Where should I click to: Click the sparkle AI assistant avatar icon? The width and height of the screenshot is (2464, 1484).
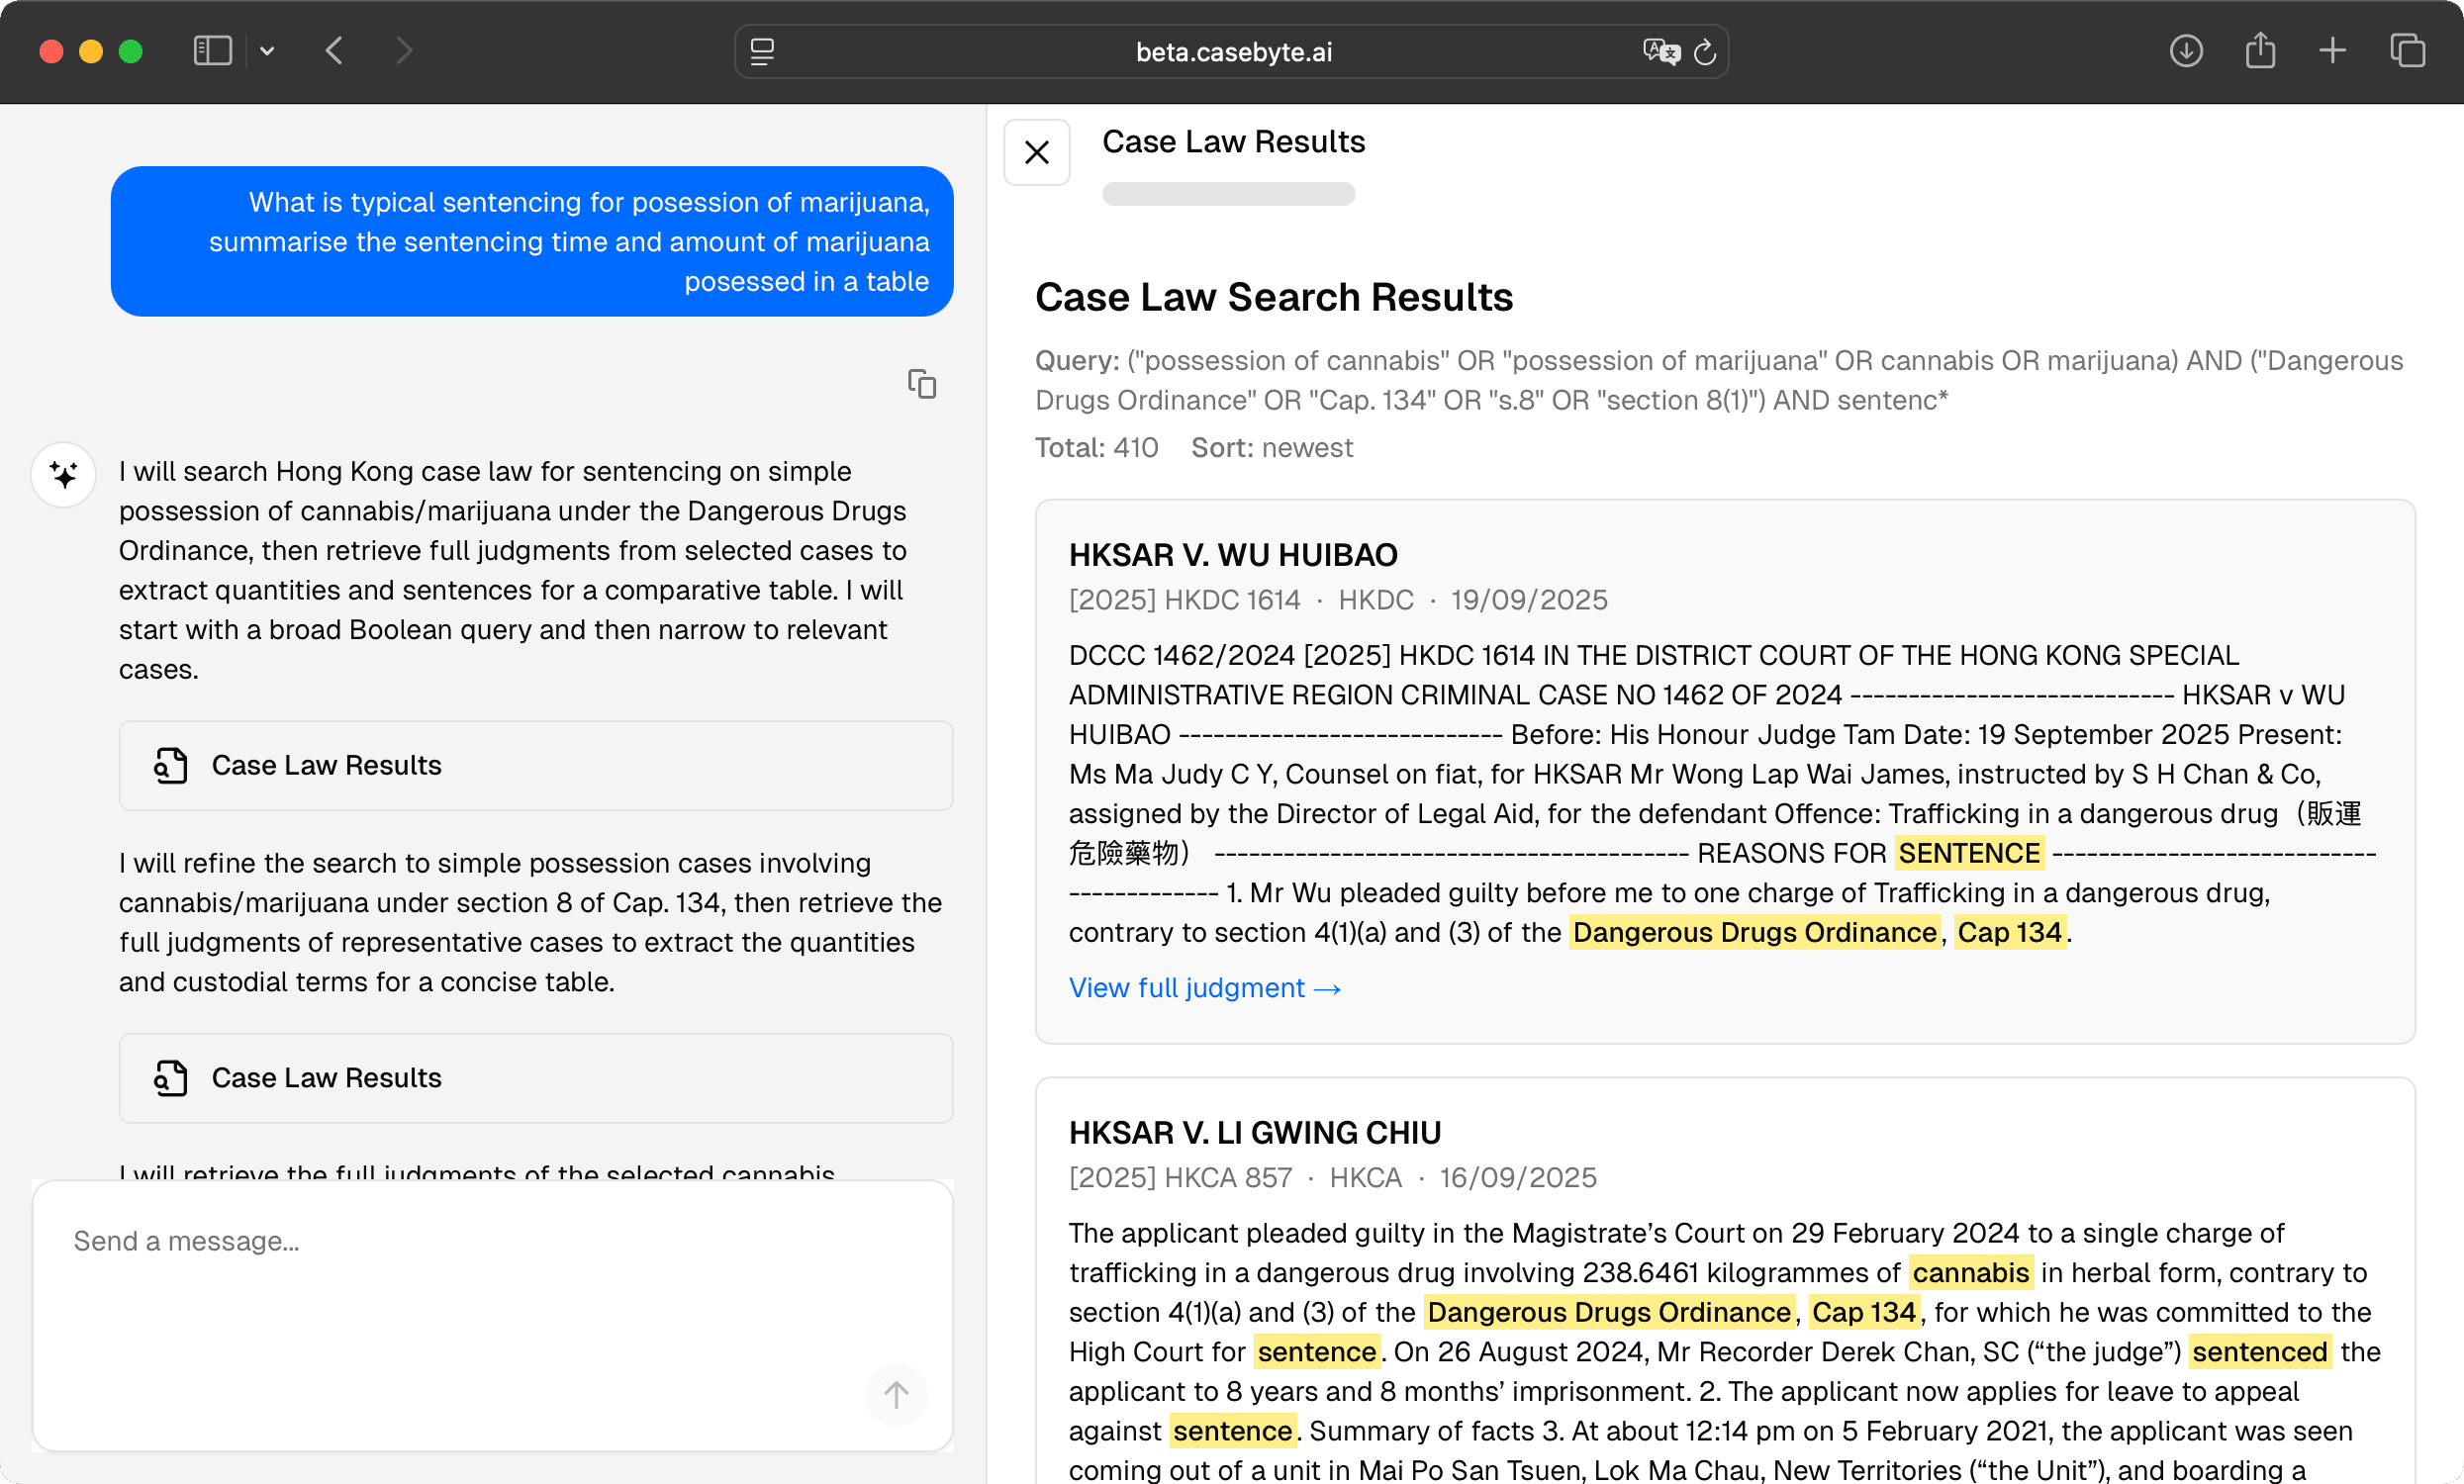(x=62, y=475)
